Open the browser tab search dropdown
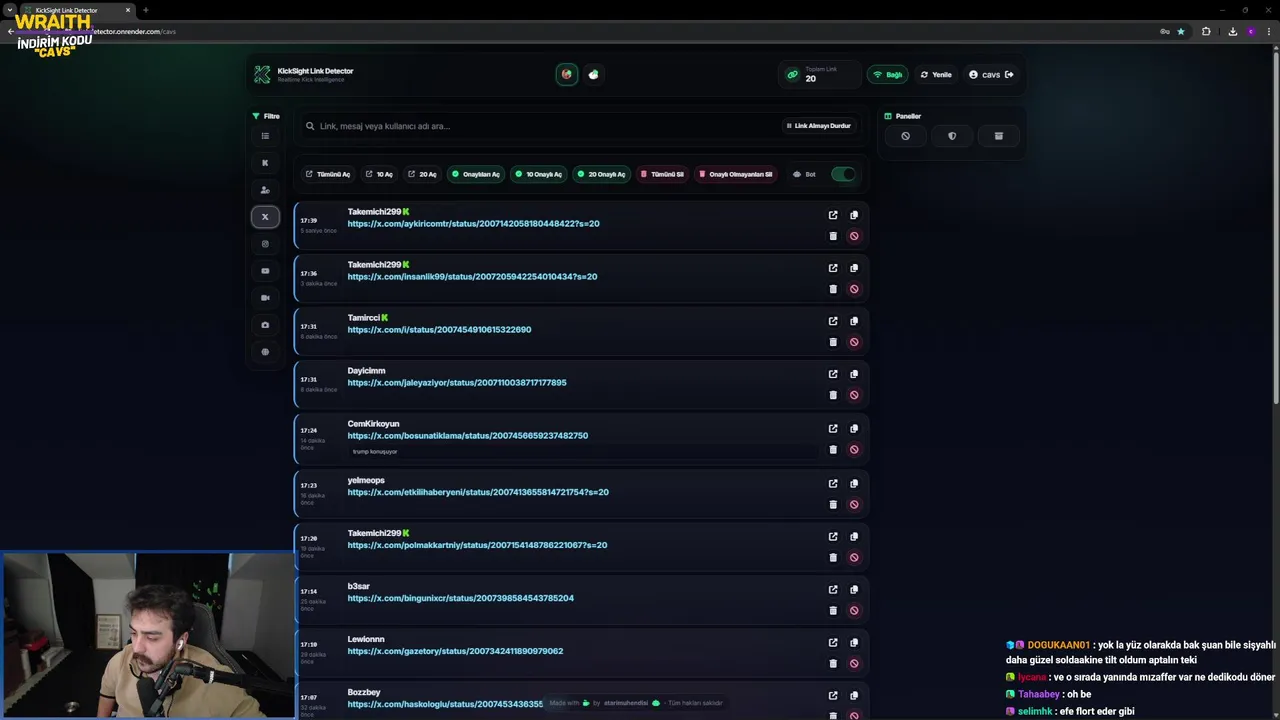Viewport: 1280px width, 720px height. click(x=10, y=10)
